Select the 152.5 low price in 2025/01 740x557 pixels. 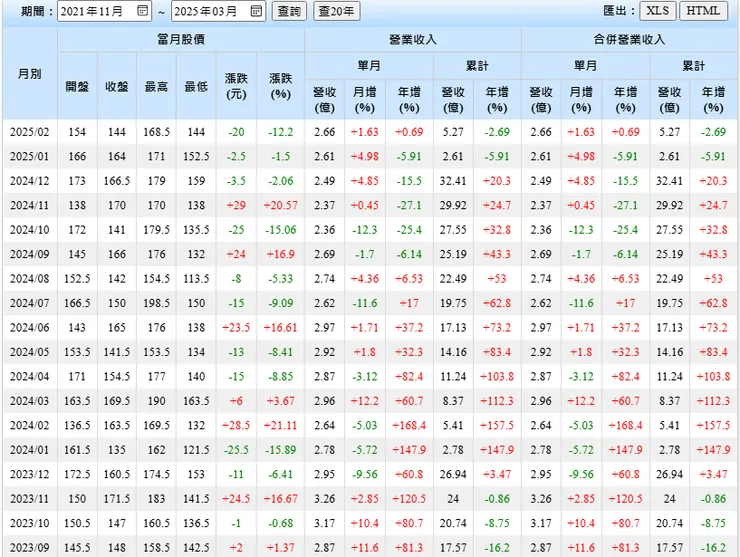point(196,156)
